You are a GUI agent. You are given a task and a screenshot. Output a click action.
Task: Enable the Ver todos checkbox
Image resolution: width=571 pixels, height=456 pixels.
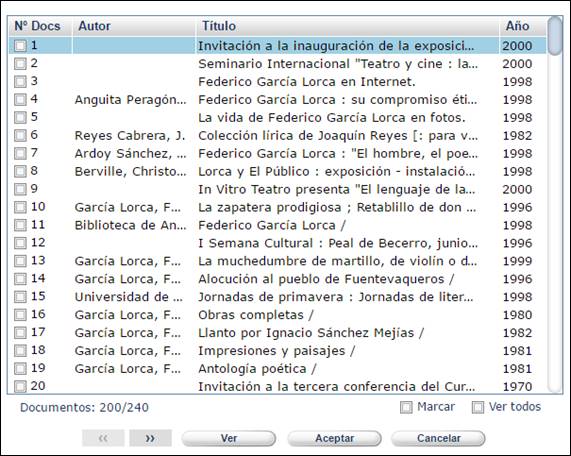click(477, 407)
